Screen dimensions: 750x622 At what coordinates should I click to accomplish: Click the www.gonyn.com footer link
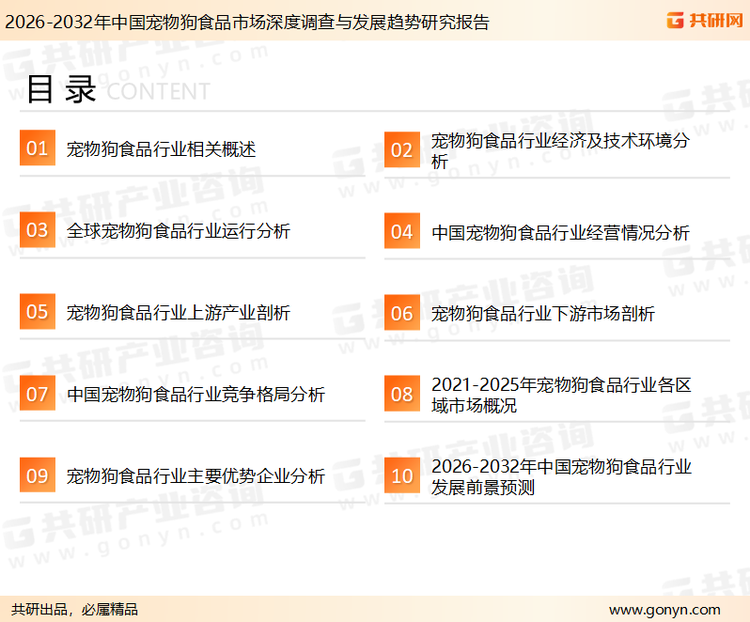click(664, 610)
